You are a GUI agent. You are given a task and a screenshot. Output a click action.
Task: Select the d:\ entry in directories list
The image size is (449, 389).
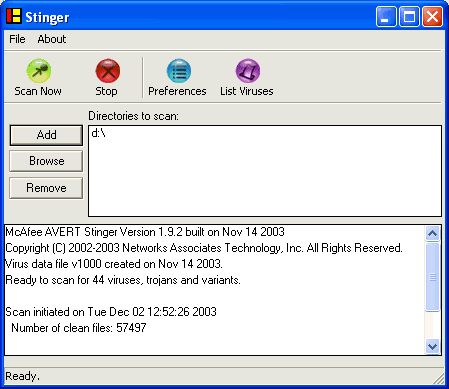(98, 133)
